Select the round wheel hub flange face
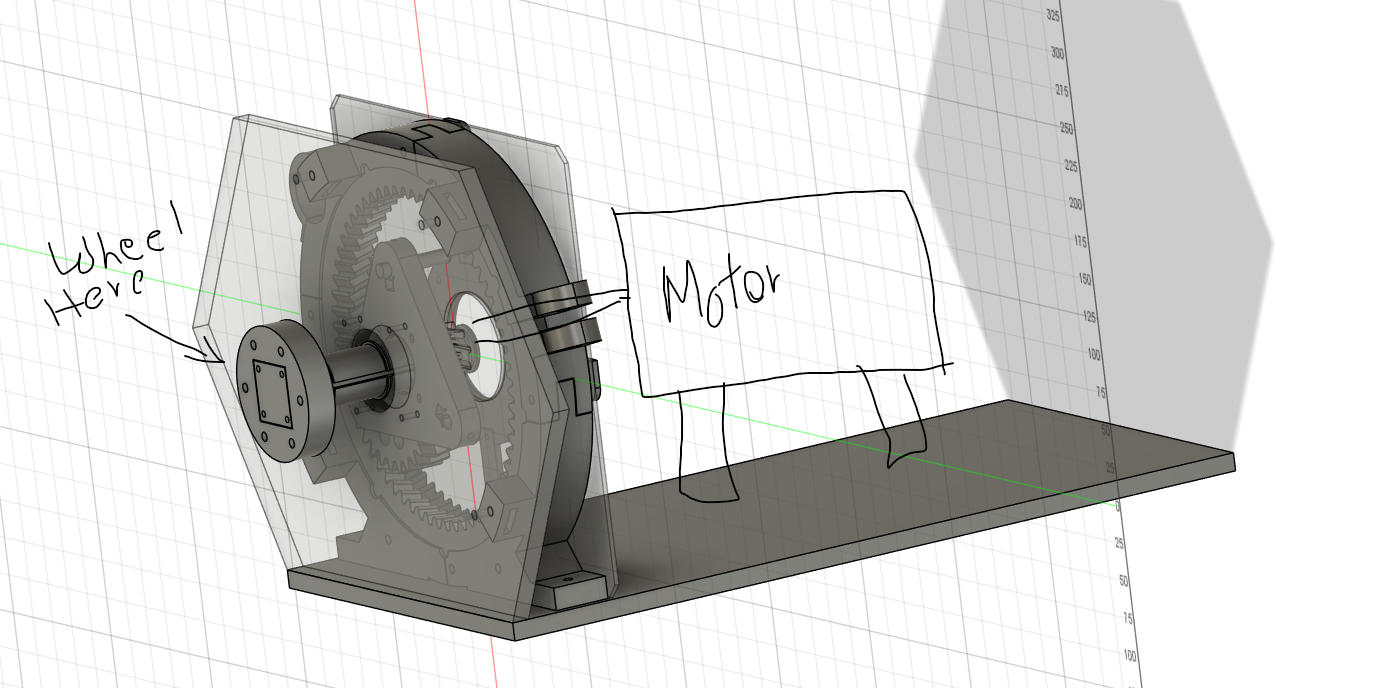 [275, 392]
